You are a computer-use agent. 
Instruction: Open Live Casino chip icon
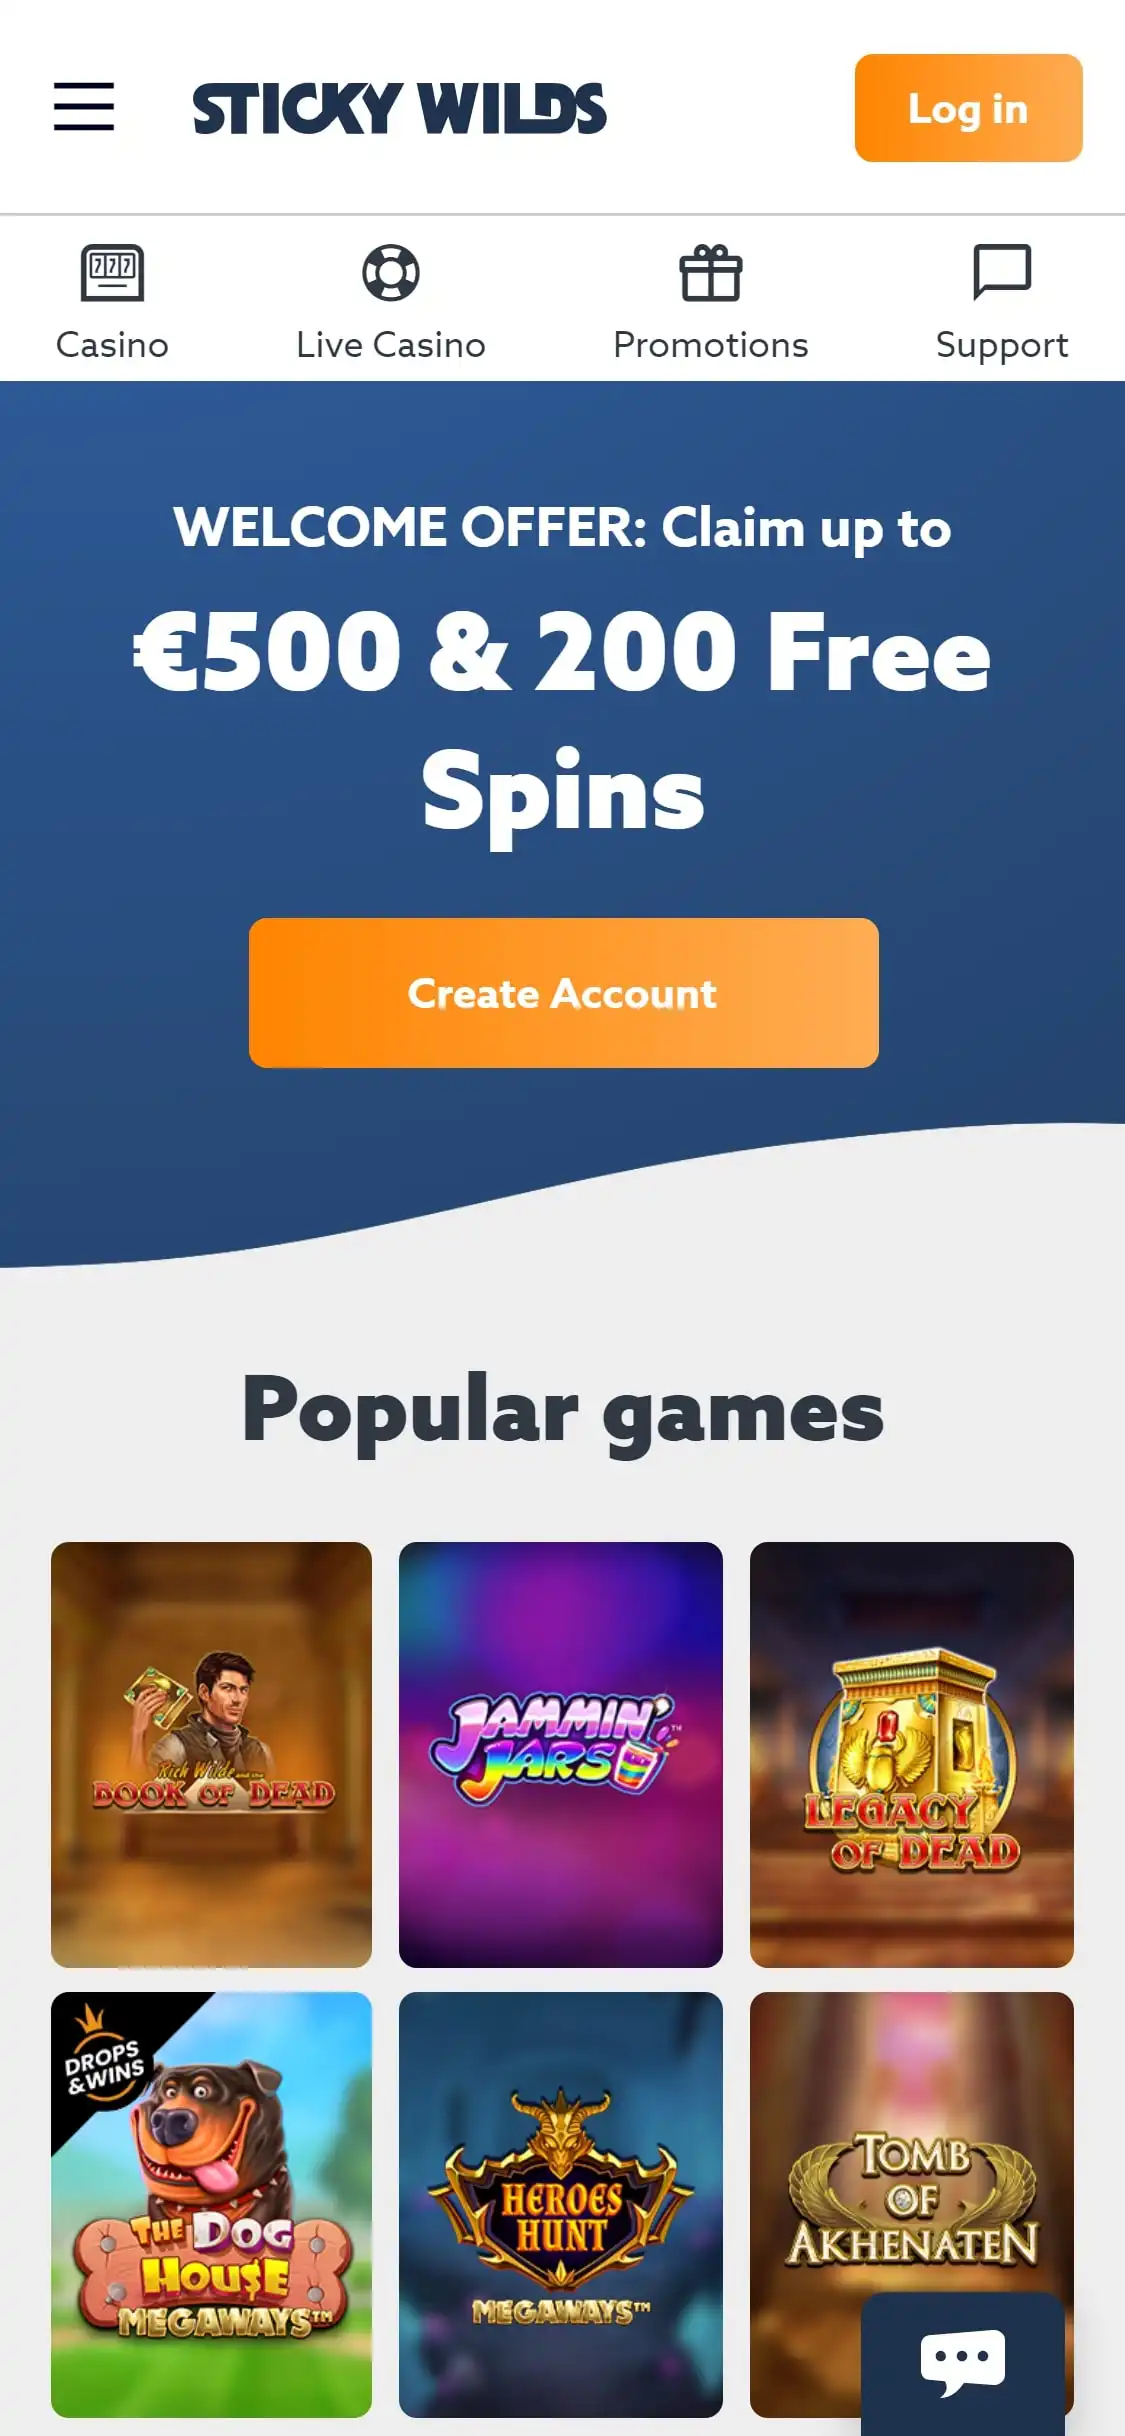click(391, 273)
